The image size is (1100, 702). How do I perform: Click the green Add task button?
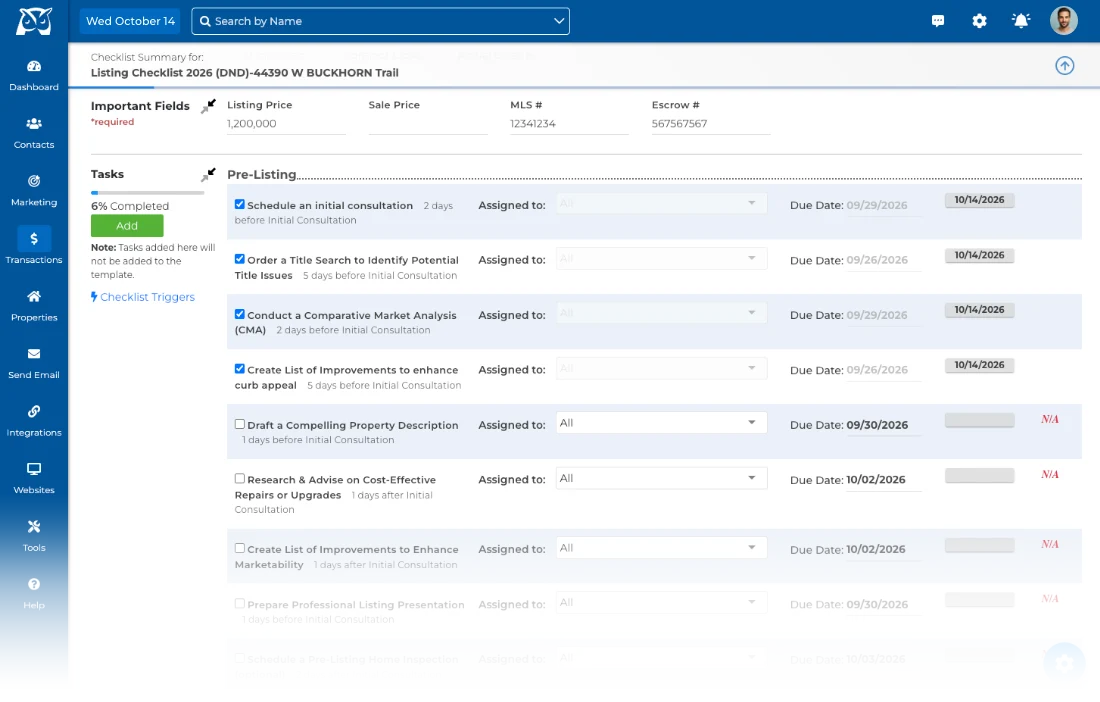(127, 226)
